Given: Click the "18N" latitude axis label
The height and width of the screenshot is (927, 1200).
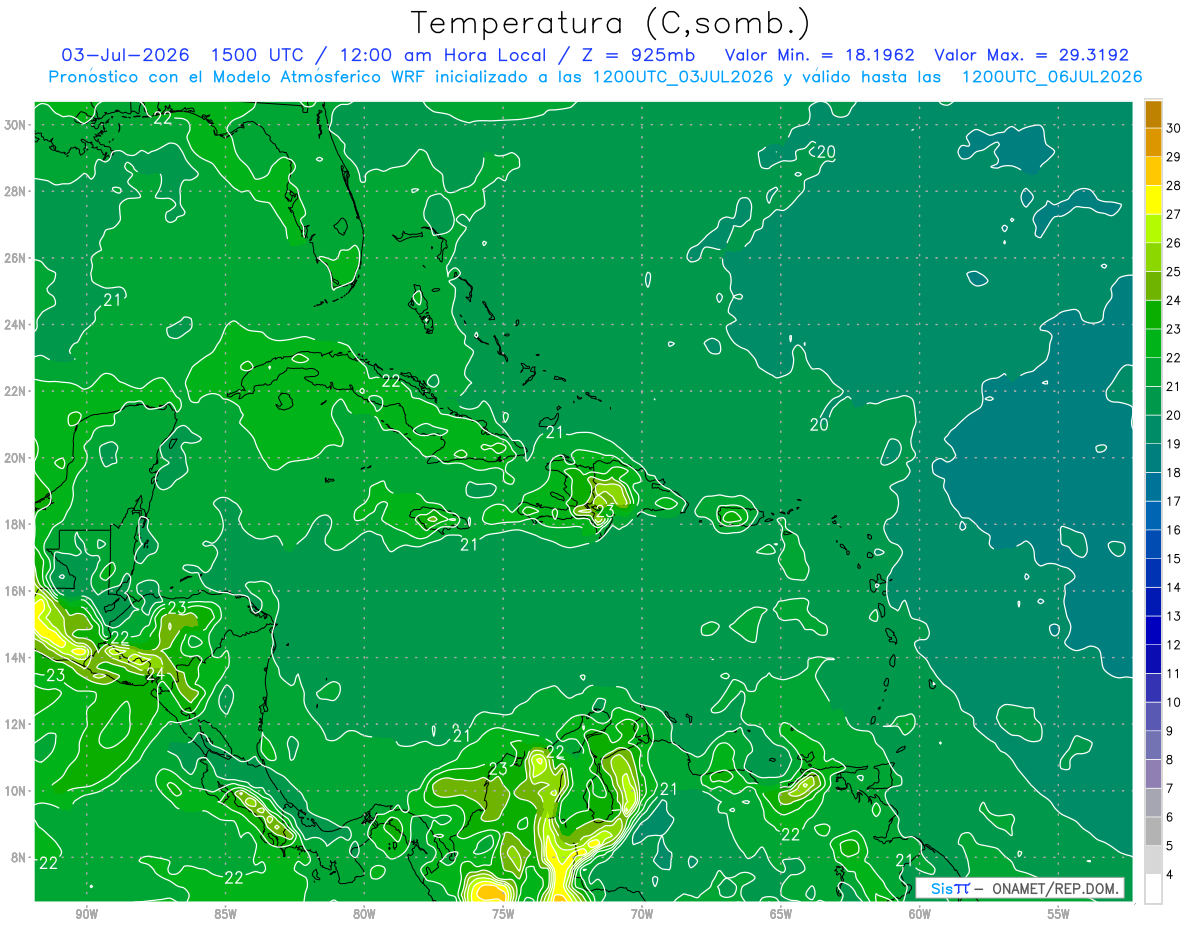Looking at the screenshot, I should [15, 524].
